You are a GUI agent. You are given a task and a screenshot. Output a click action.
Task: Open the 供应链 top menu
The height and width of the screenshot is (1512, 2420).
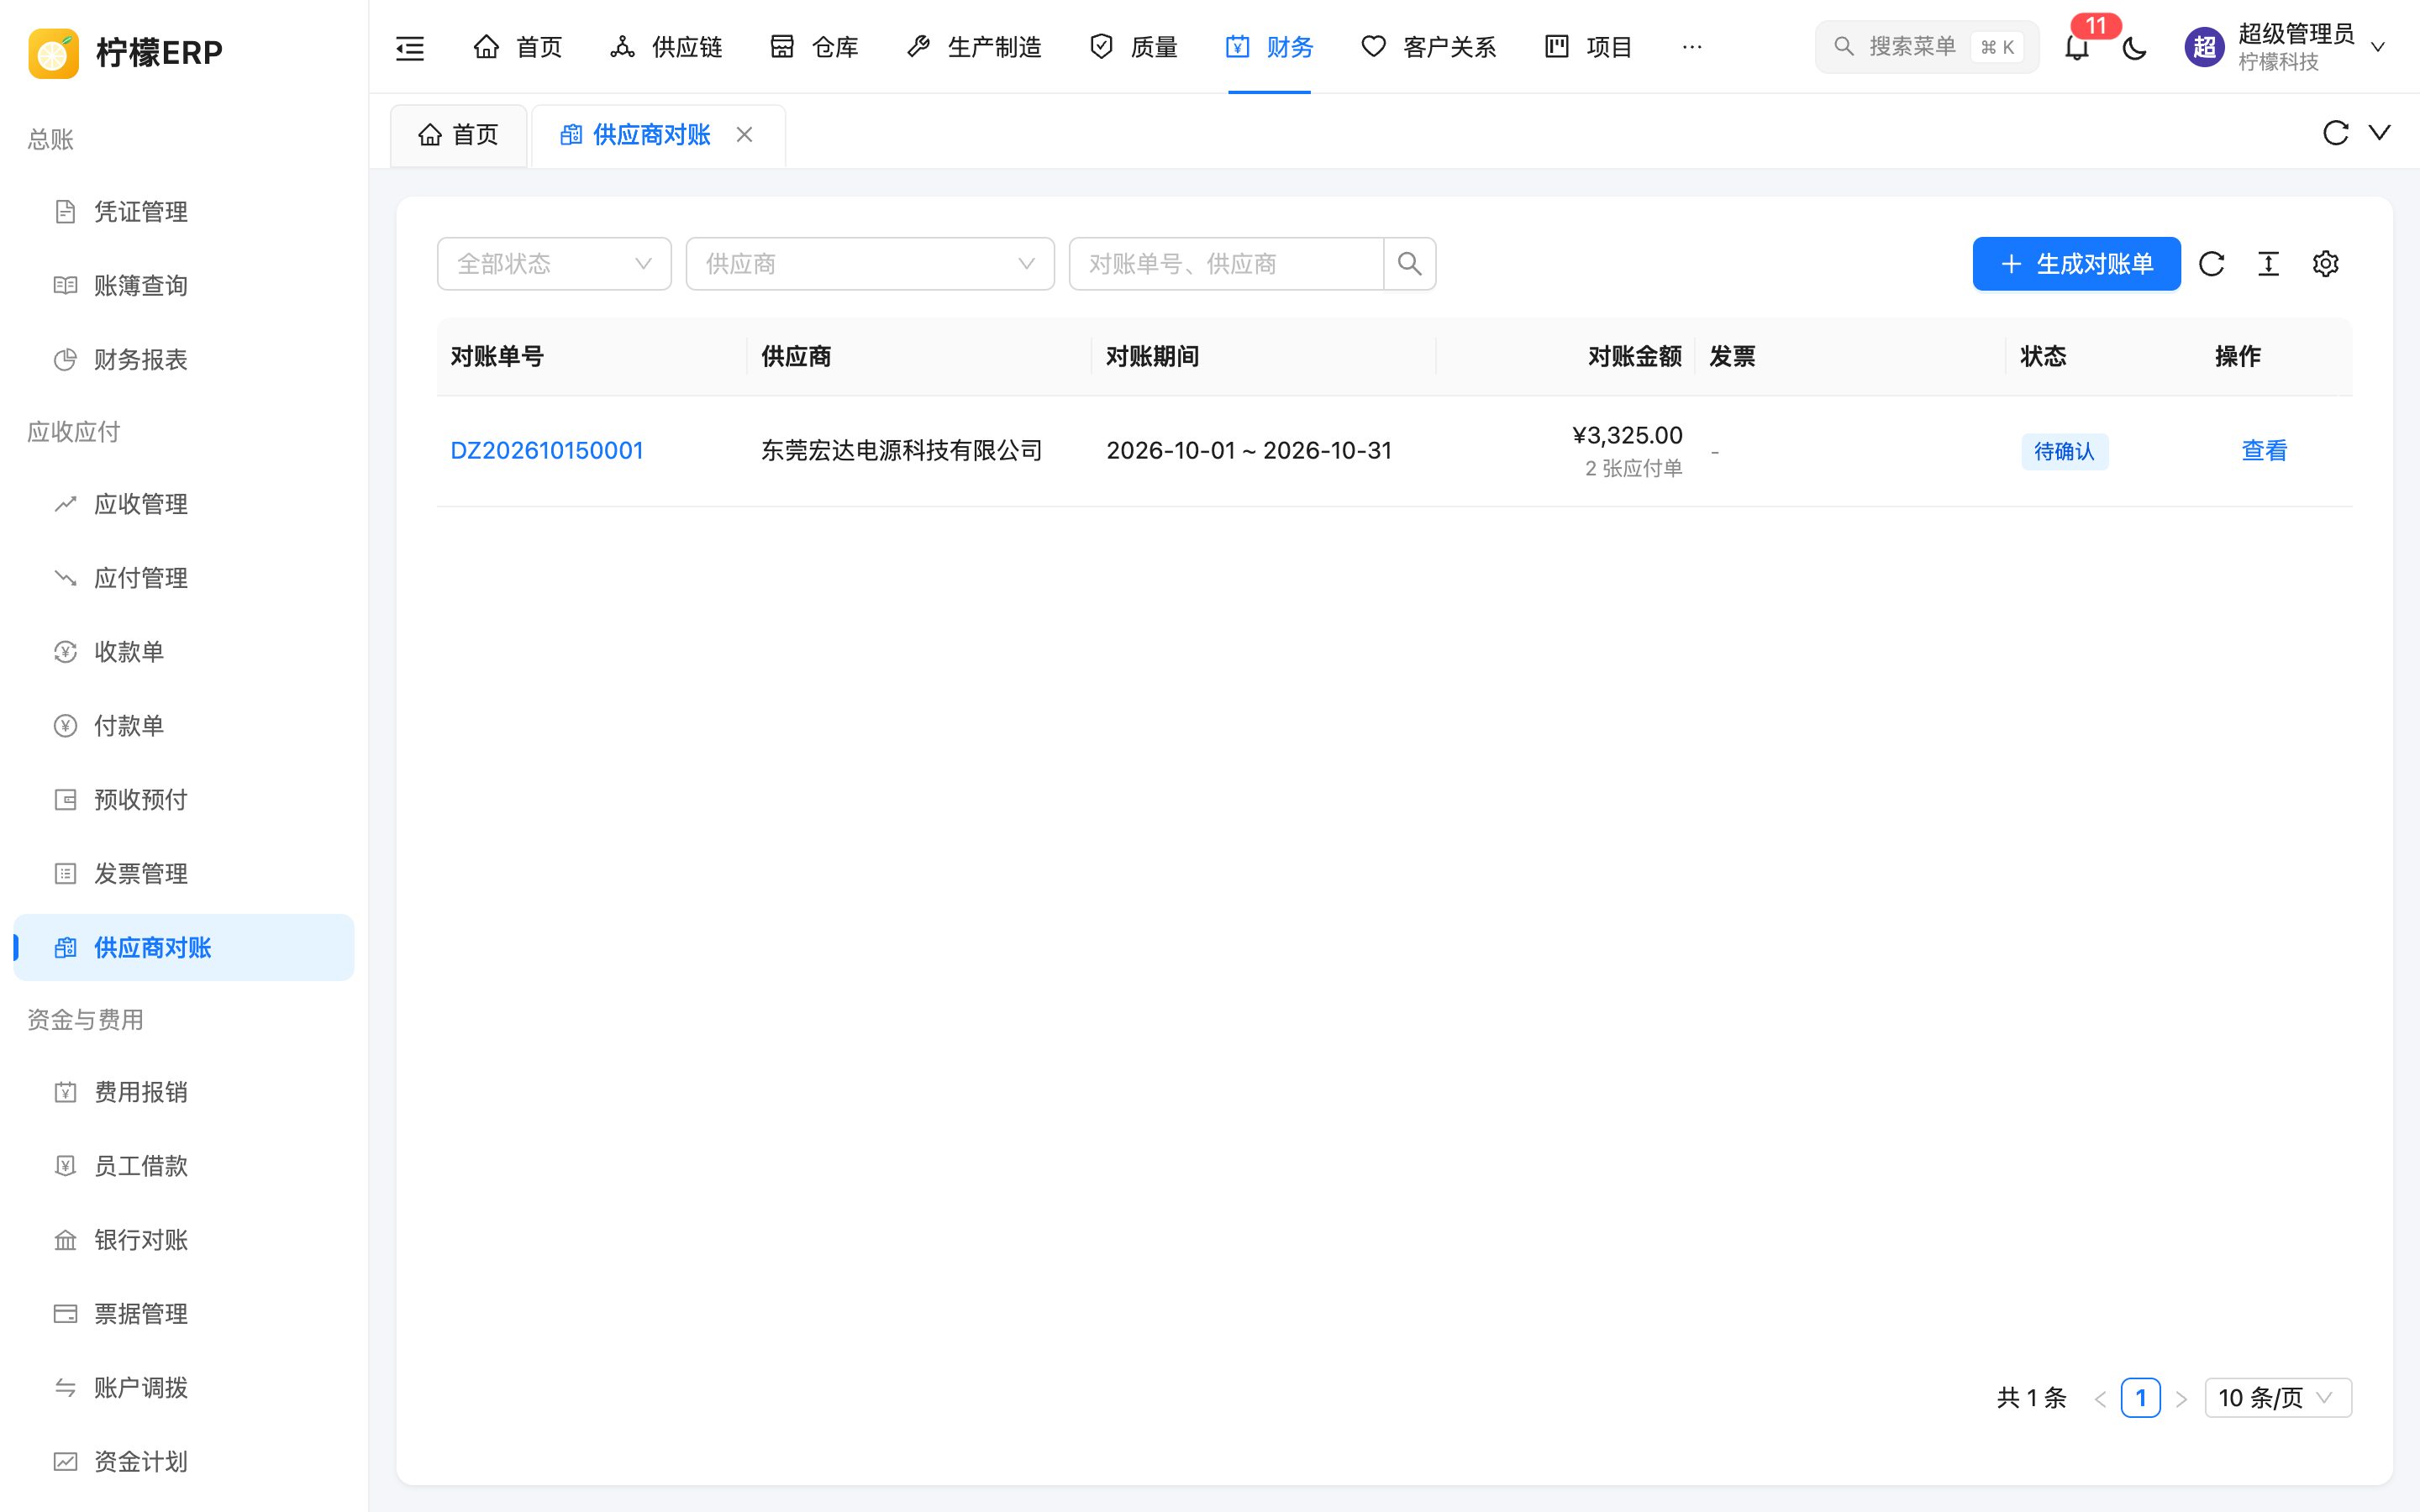(x=666, y=47)
